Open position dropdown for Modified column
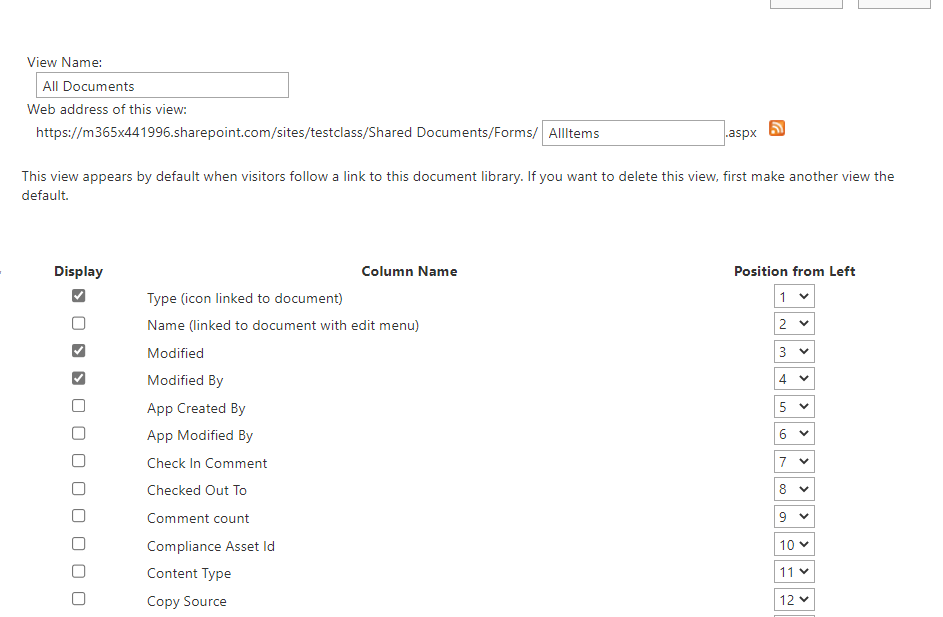This screenshot has width=943, height=617. (x=794, y=352)
